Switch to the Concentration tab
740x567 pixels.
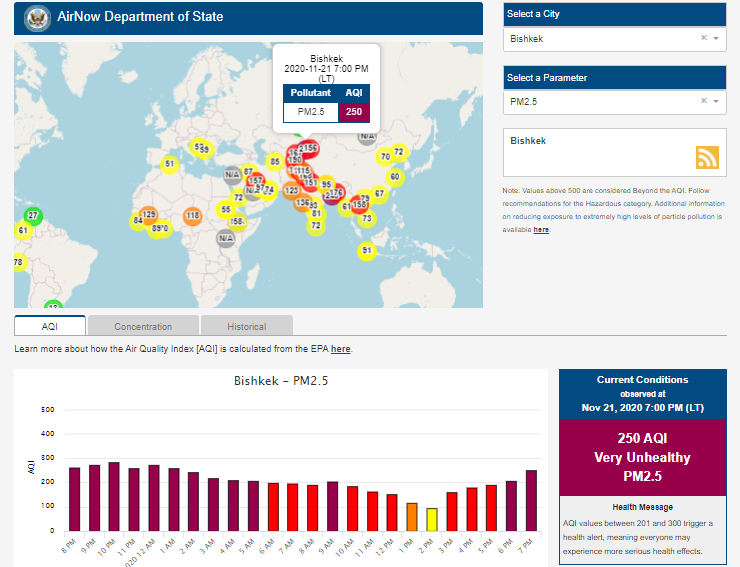pyautogui.click(x=143, y=326)
